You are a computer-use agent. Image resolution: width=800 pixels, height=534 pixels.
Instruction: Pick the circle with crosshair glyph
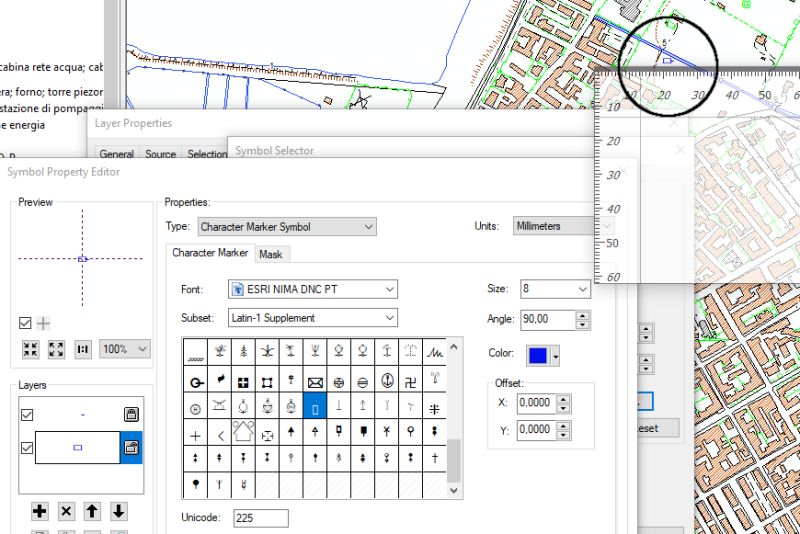(x=339, y=381)
